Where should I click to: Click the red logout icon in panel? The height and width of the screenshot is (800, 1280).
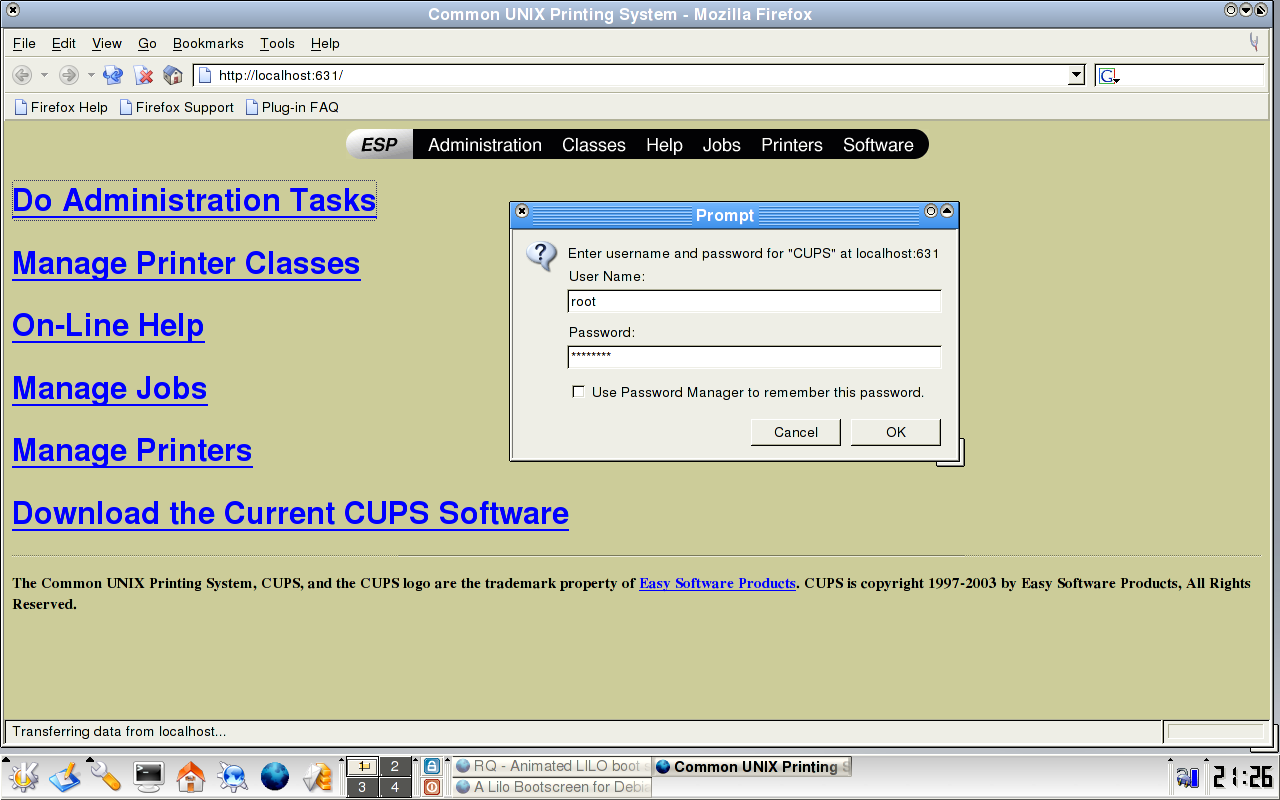[431, 787]
